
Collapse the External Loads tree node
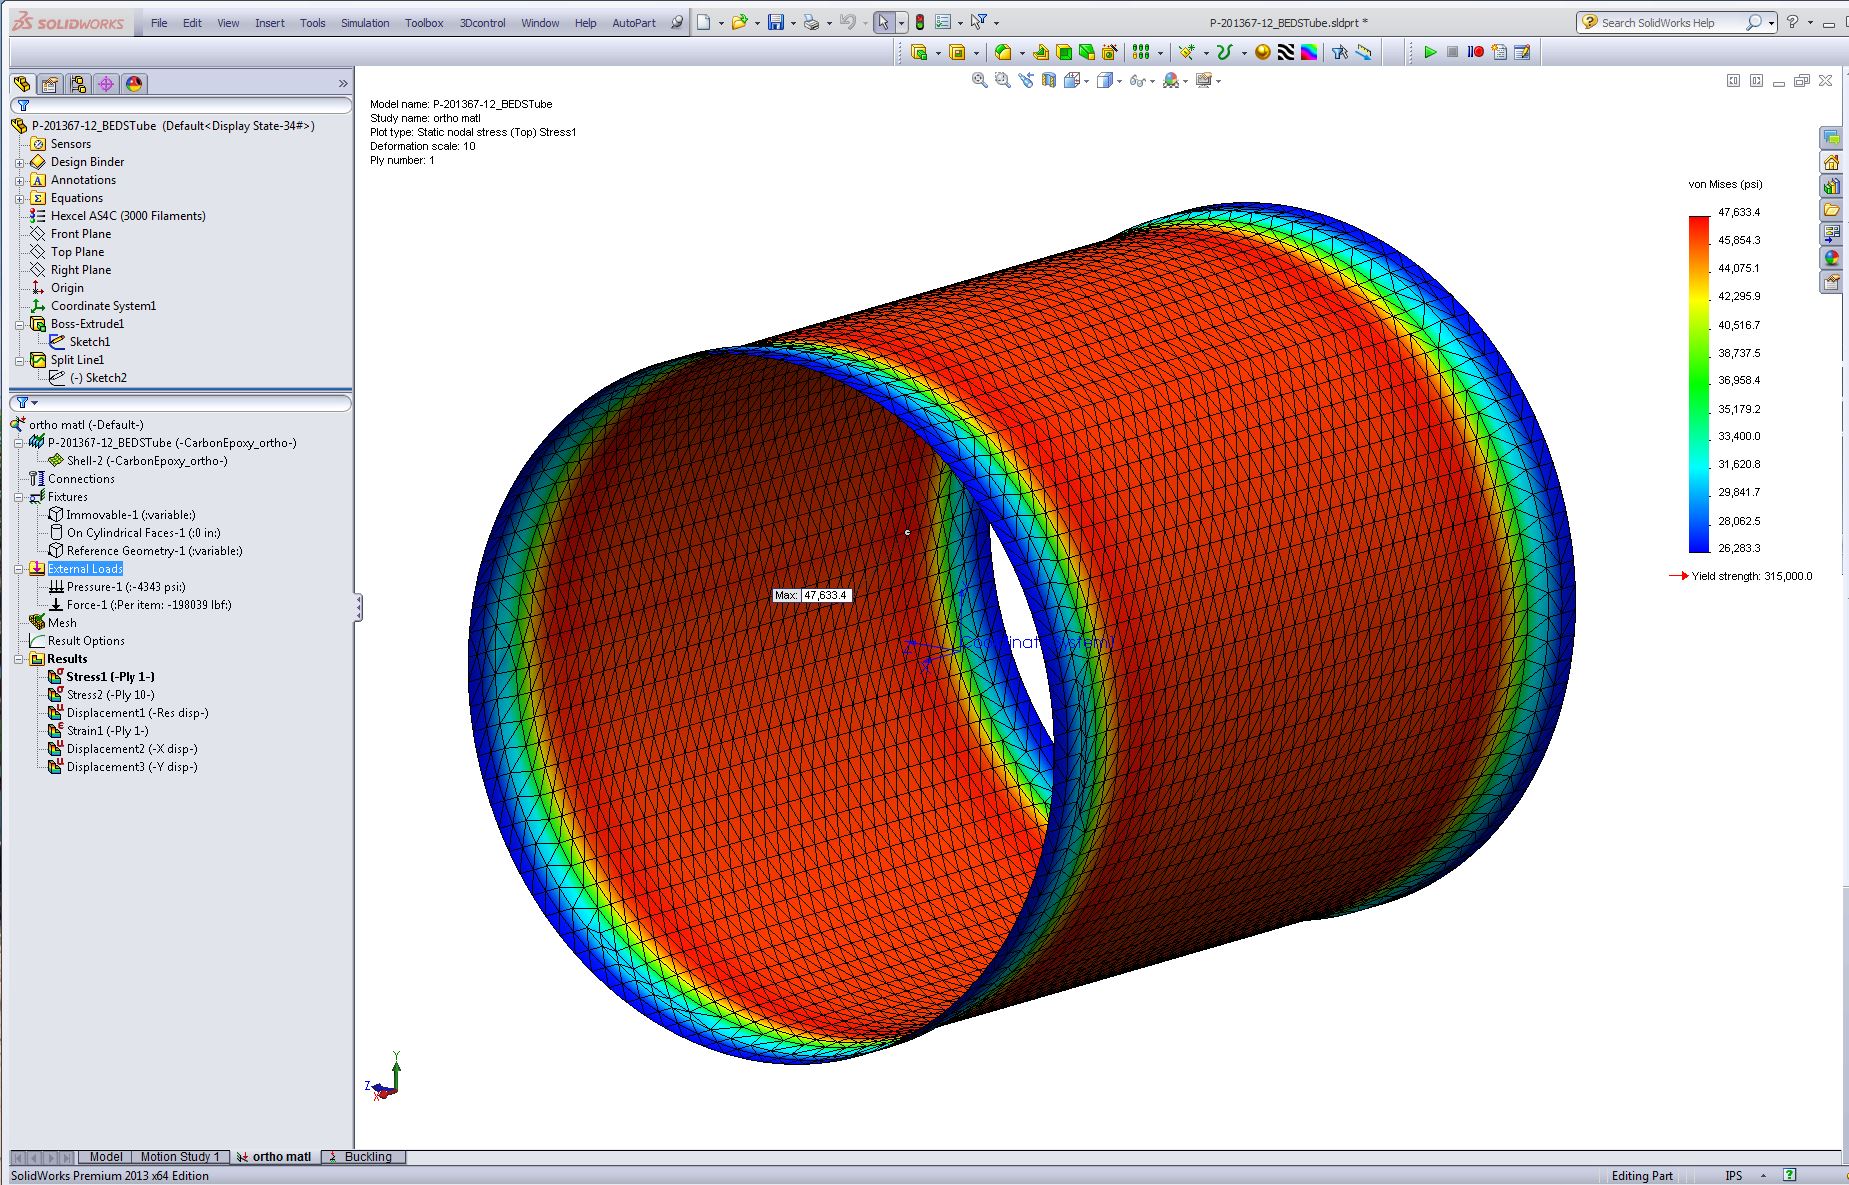[19, 569]
